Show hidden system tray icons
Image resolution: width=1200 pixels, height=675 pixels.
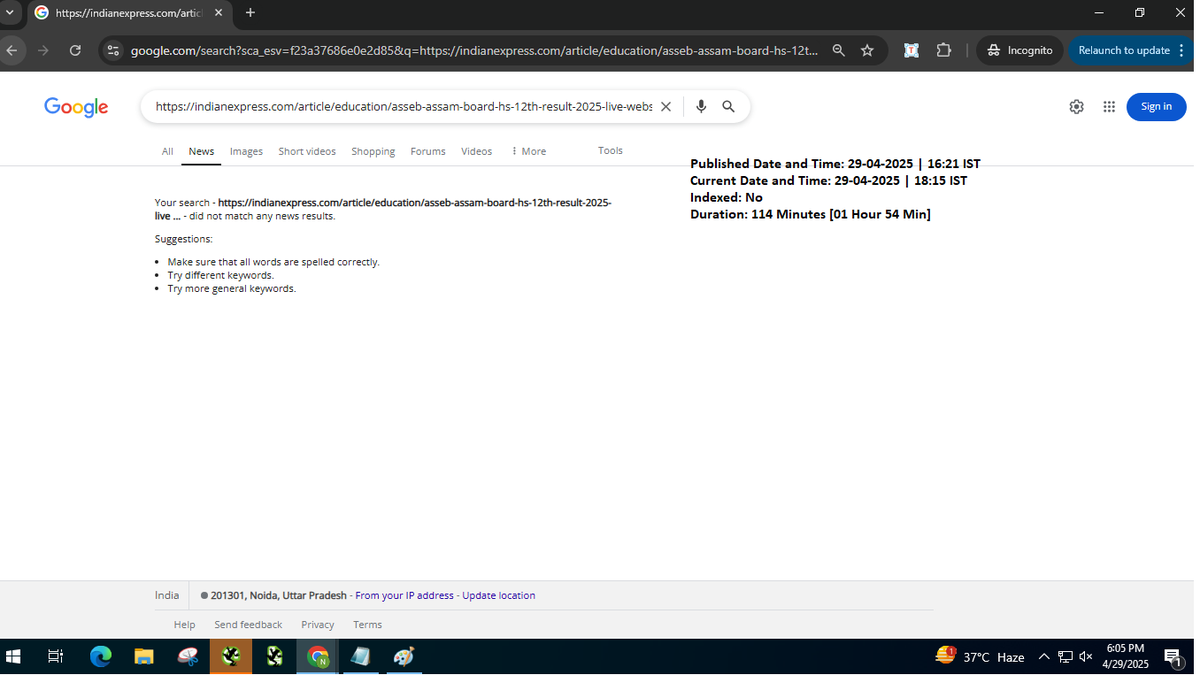pyautogui.click(x=1044, y=657)
